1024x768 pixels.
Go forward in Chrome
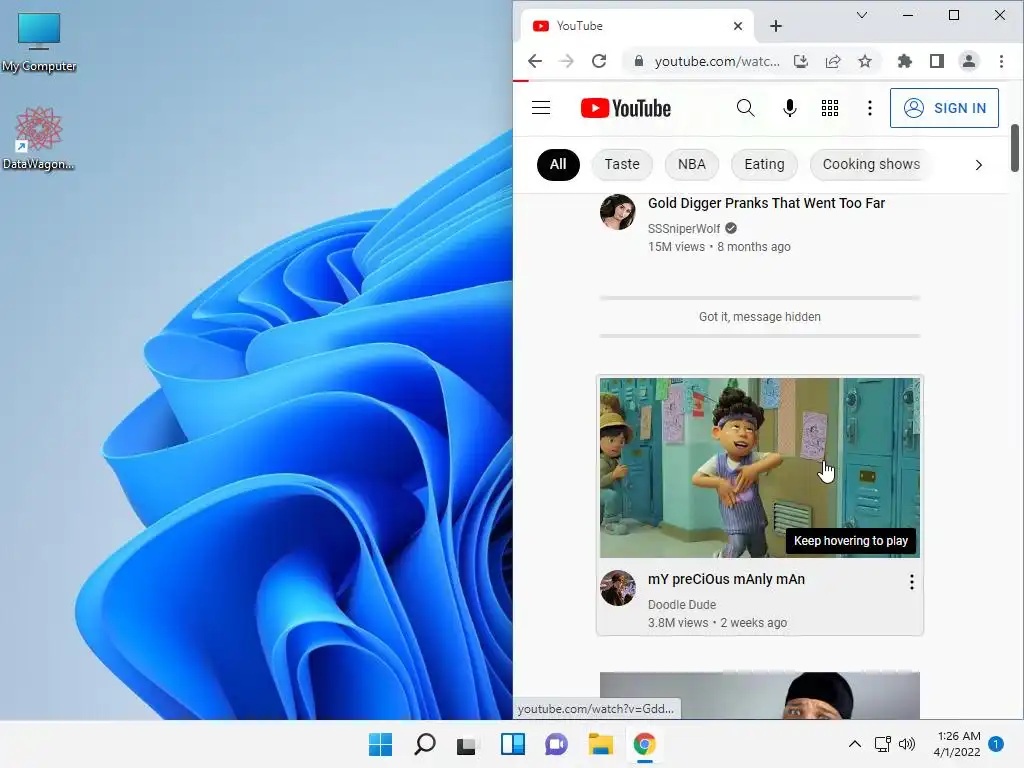(x=566, y=61)
